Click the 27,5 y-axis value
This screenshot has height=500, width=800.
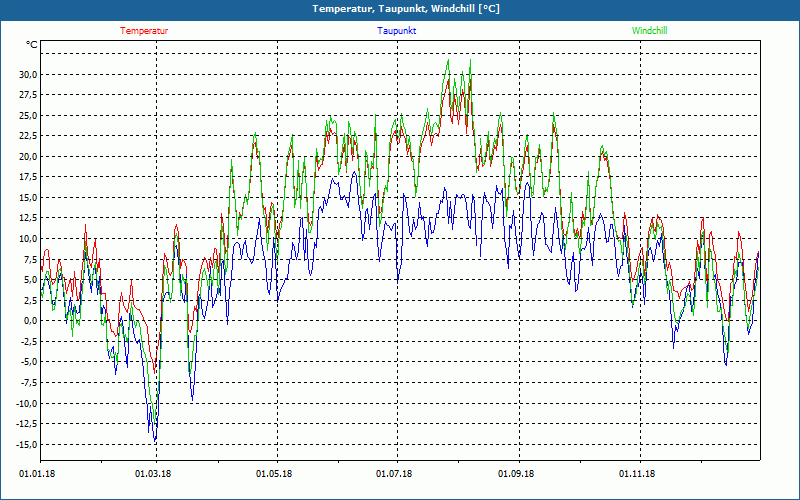click(29, 95)
